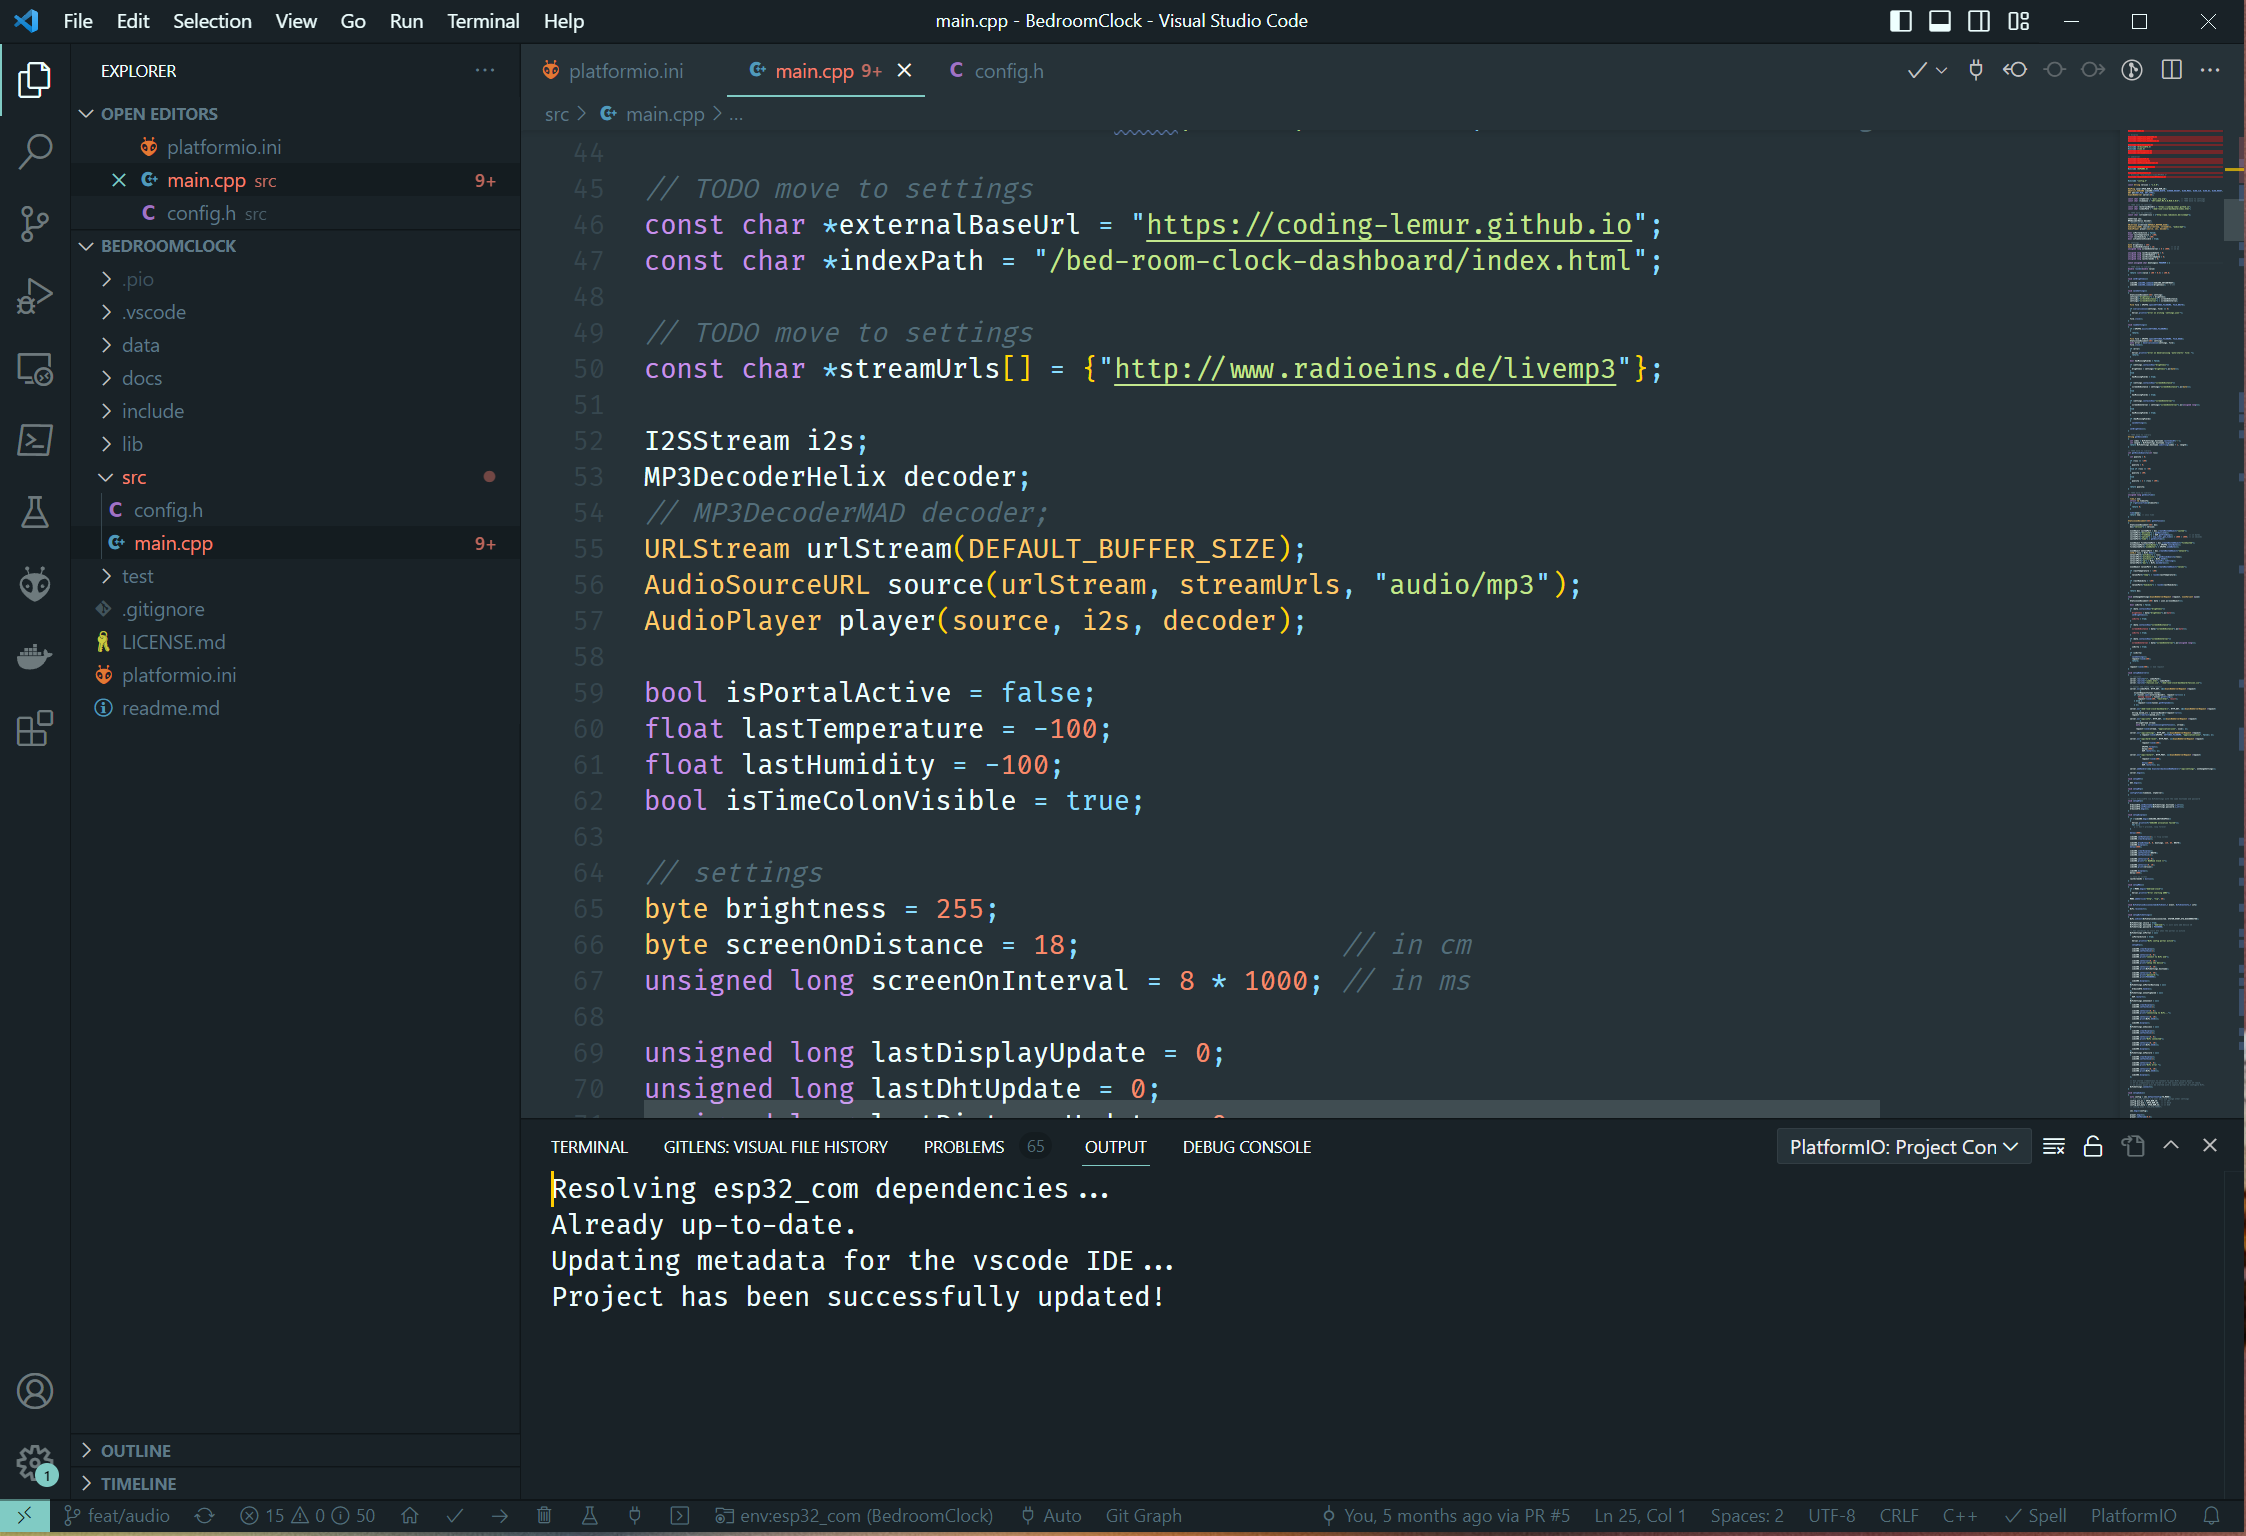Open the PlatformIO alien icon
Screen dimensions: 2246x1536
(35, 584)
